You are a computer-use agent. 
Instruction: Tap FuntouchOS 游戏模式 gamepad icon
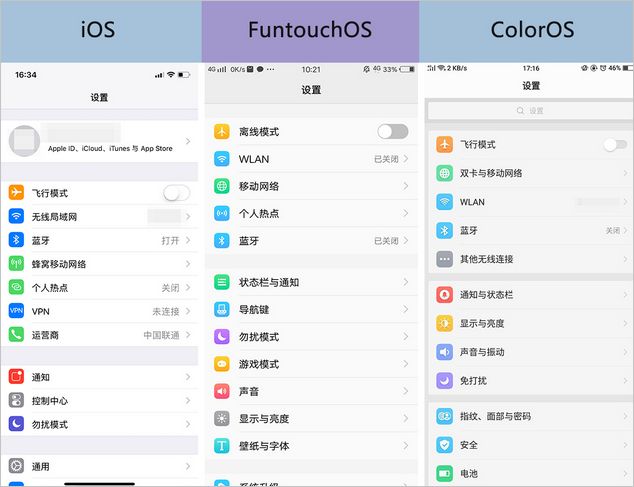pyautogui.click(x=222, y=364)
